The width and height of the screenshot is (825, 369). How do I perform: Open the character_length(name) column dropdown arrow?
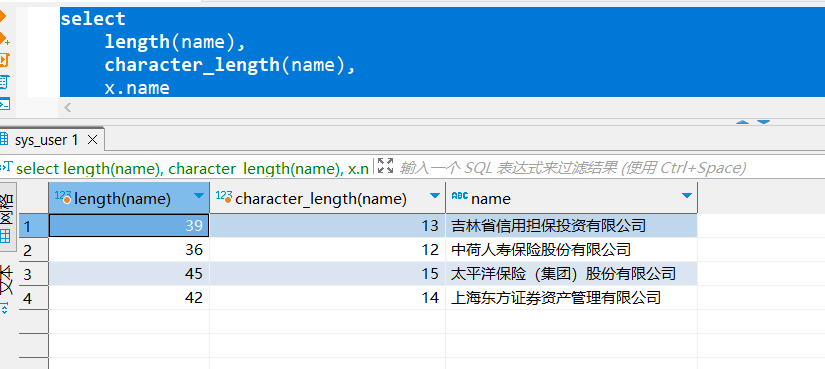pos(435,196)
